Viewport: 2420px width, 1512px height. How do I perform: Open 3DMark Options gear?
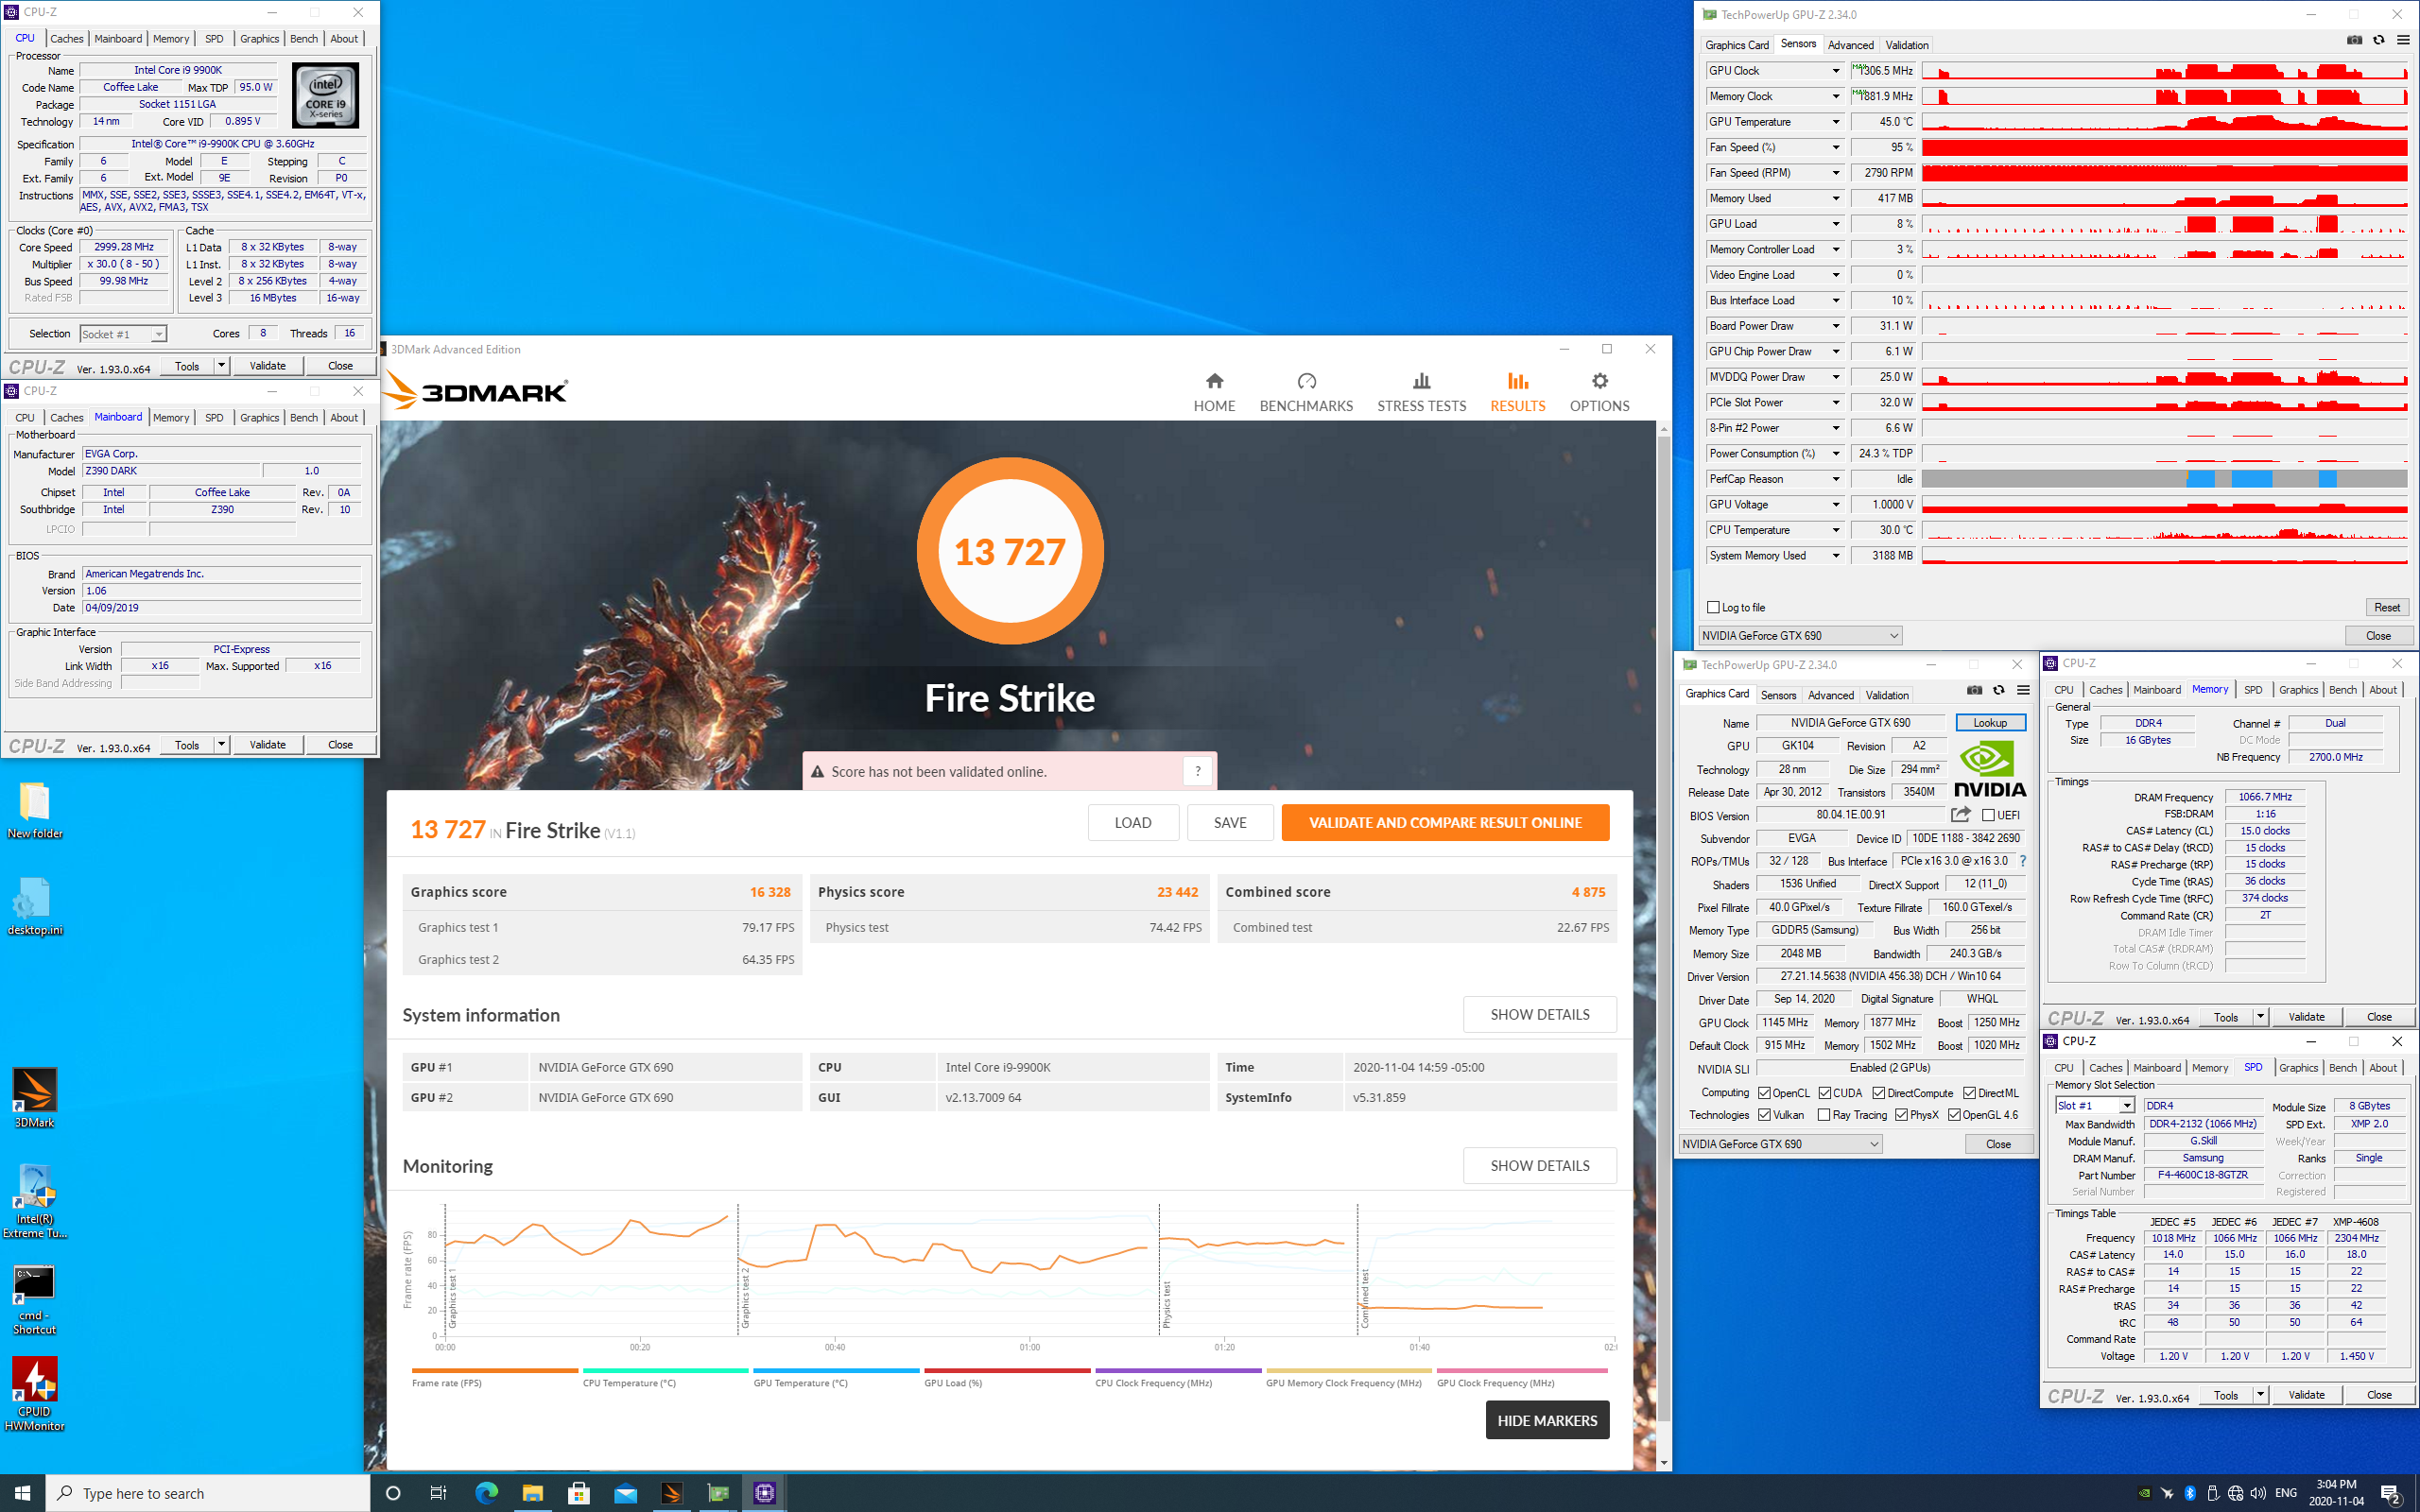[1599, 393]
